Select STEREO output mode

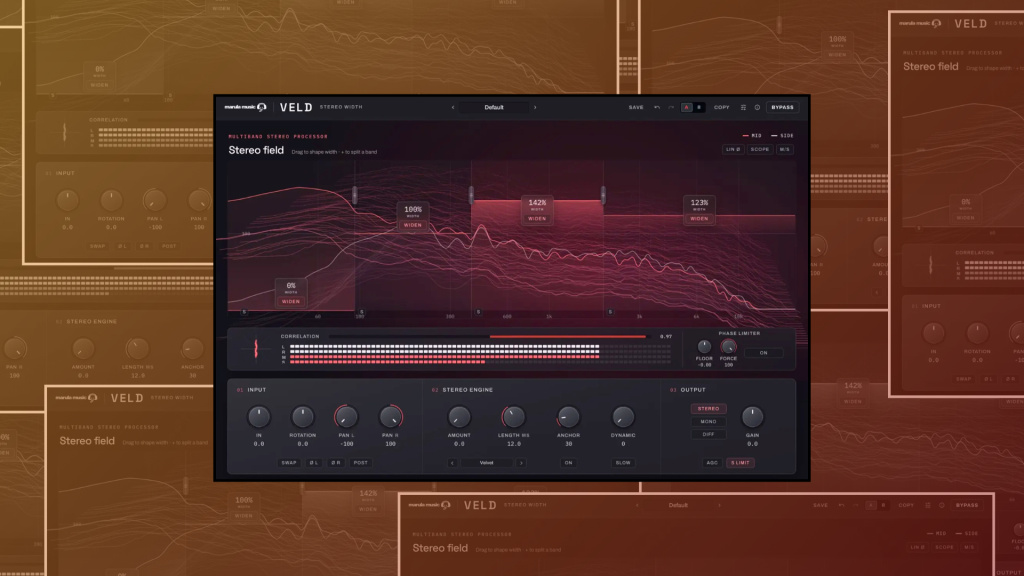coord(709,409)
